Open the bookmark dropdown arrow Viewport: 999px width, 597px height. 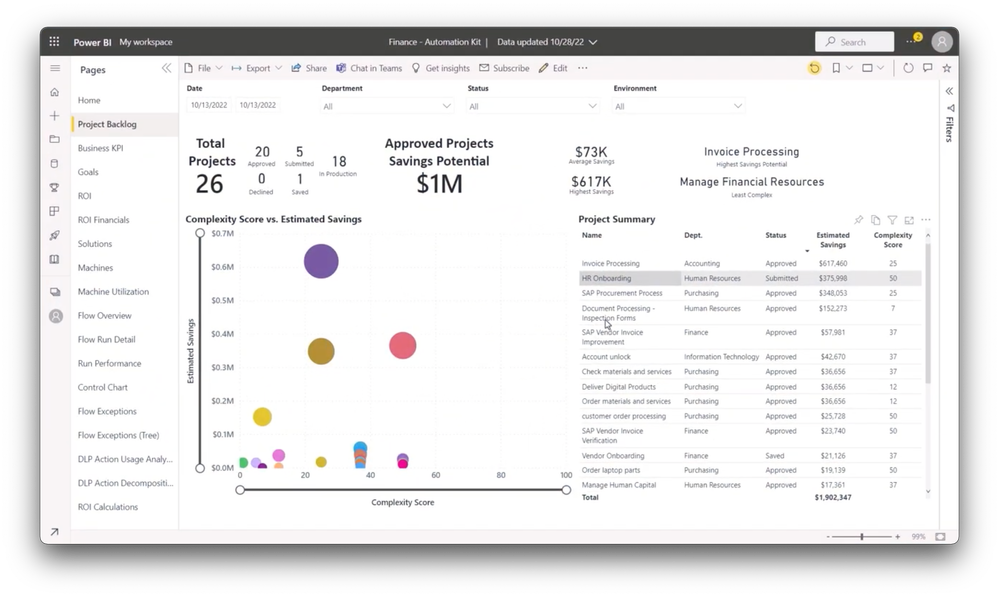[849, 68]
